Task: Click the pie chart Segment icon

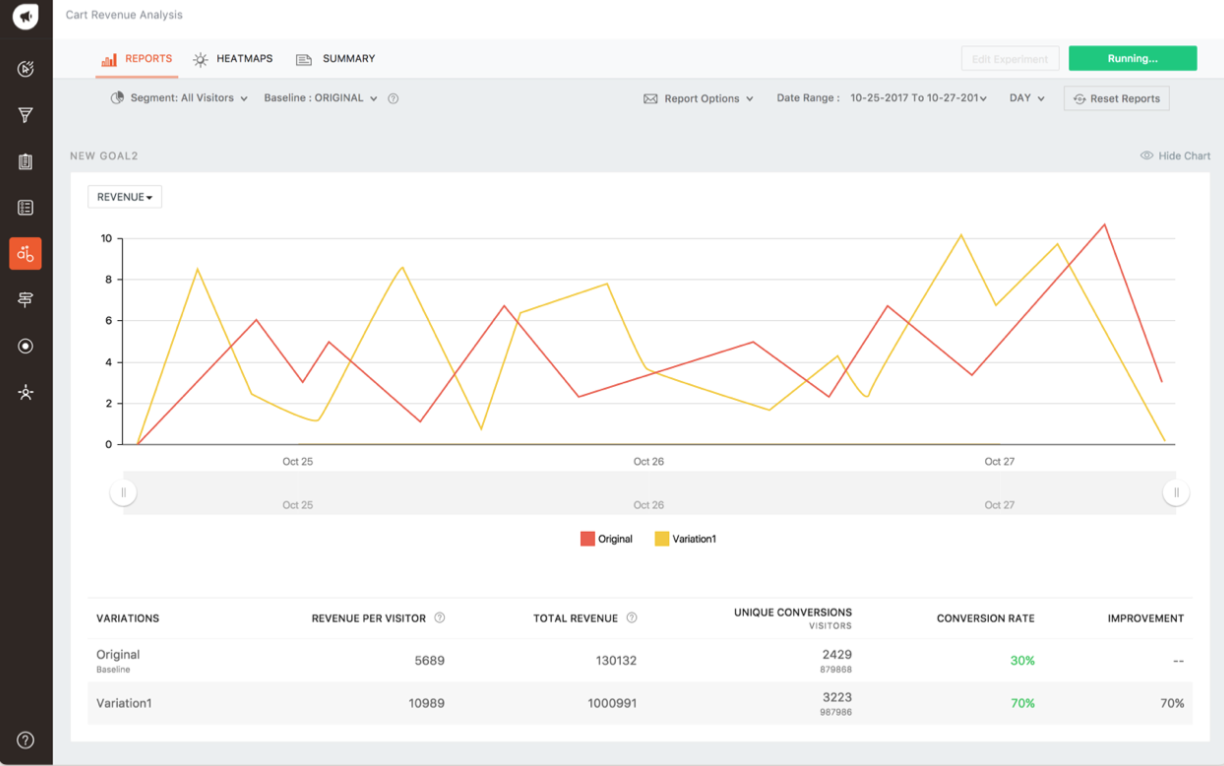Action: [x=117, y=98]
